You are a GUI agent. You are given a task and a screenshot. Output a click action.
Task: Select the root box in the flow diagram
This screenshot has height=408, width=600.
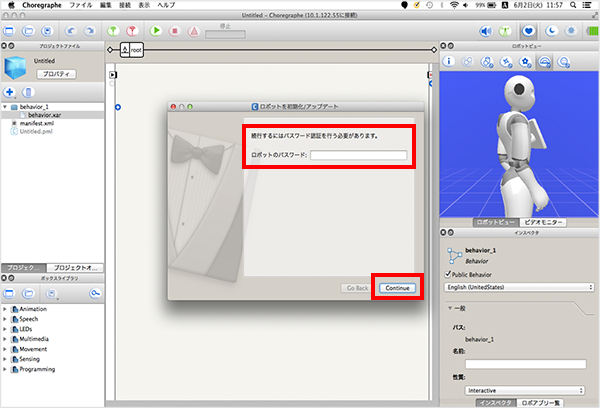(132, 50)
